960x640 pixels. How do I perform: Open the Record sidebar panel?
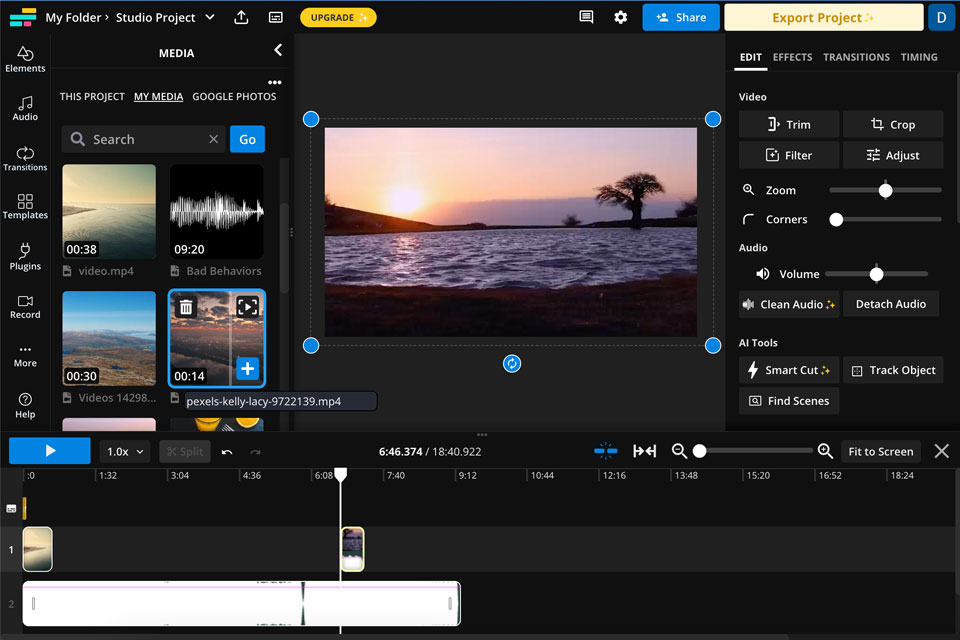[25, 307]
